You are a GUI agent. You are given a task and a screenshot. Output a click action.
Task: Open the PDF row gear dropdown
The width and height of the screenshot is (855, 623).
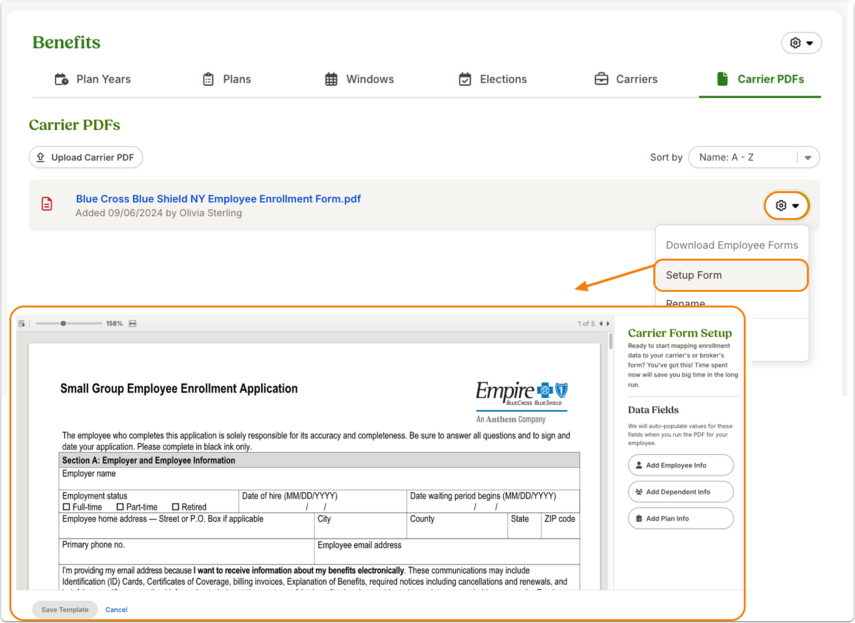coord(787,205)
